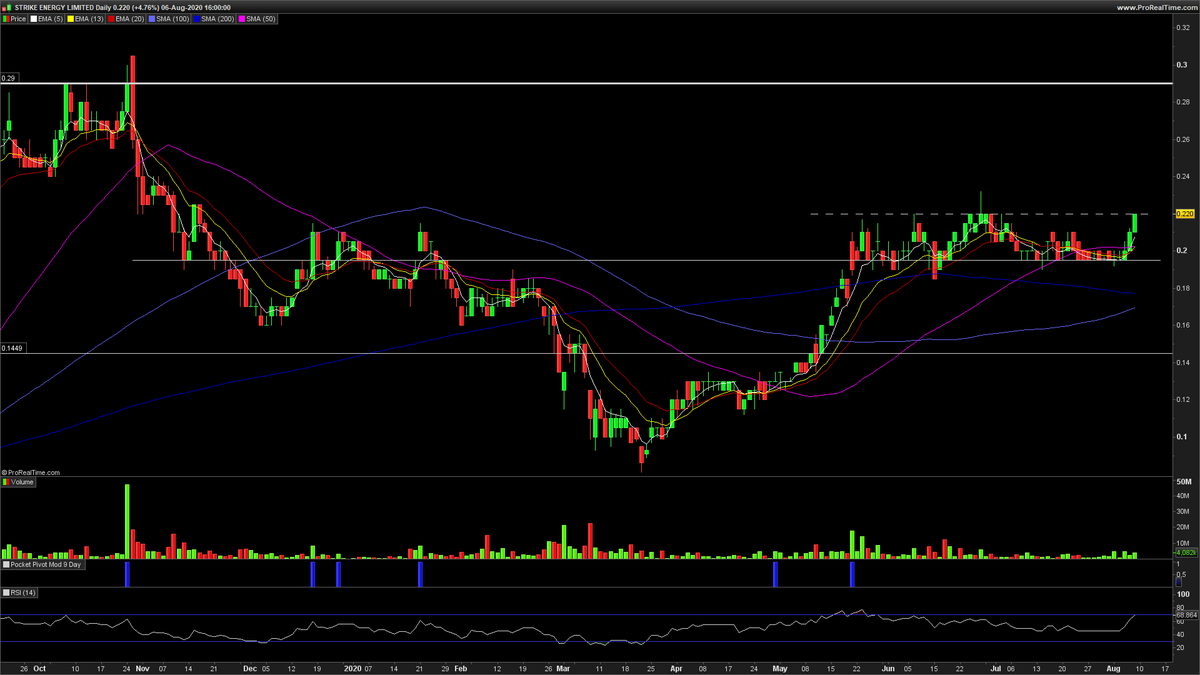This screenshot has height=675, width=1200.
Task: Click the 4,082k volume value tag
Action: tap(1185, 553)
